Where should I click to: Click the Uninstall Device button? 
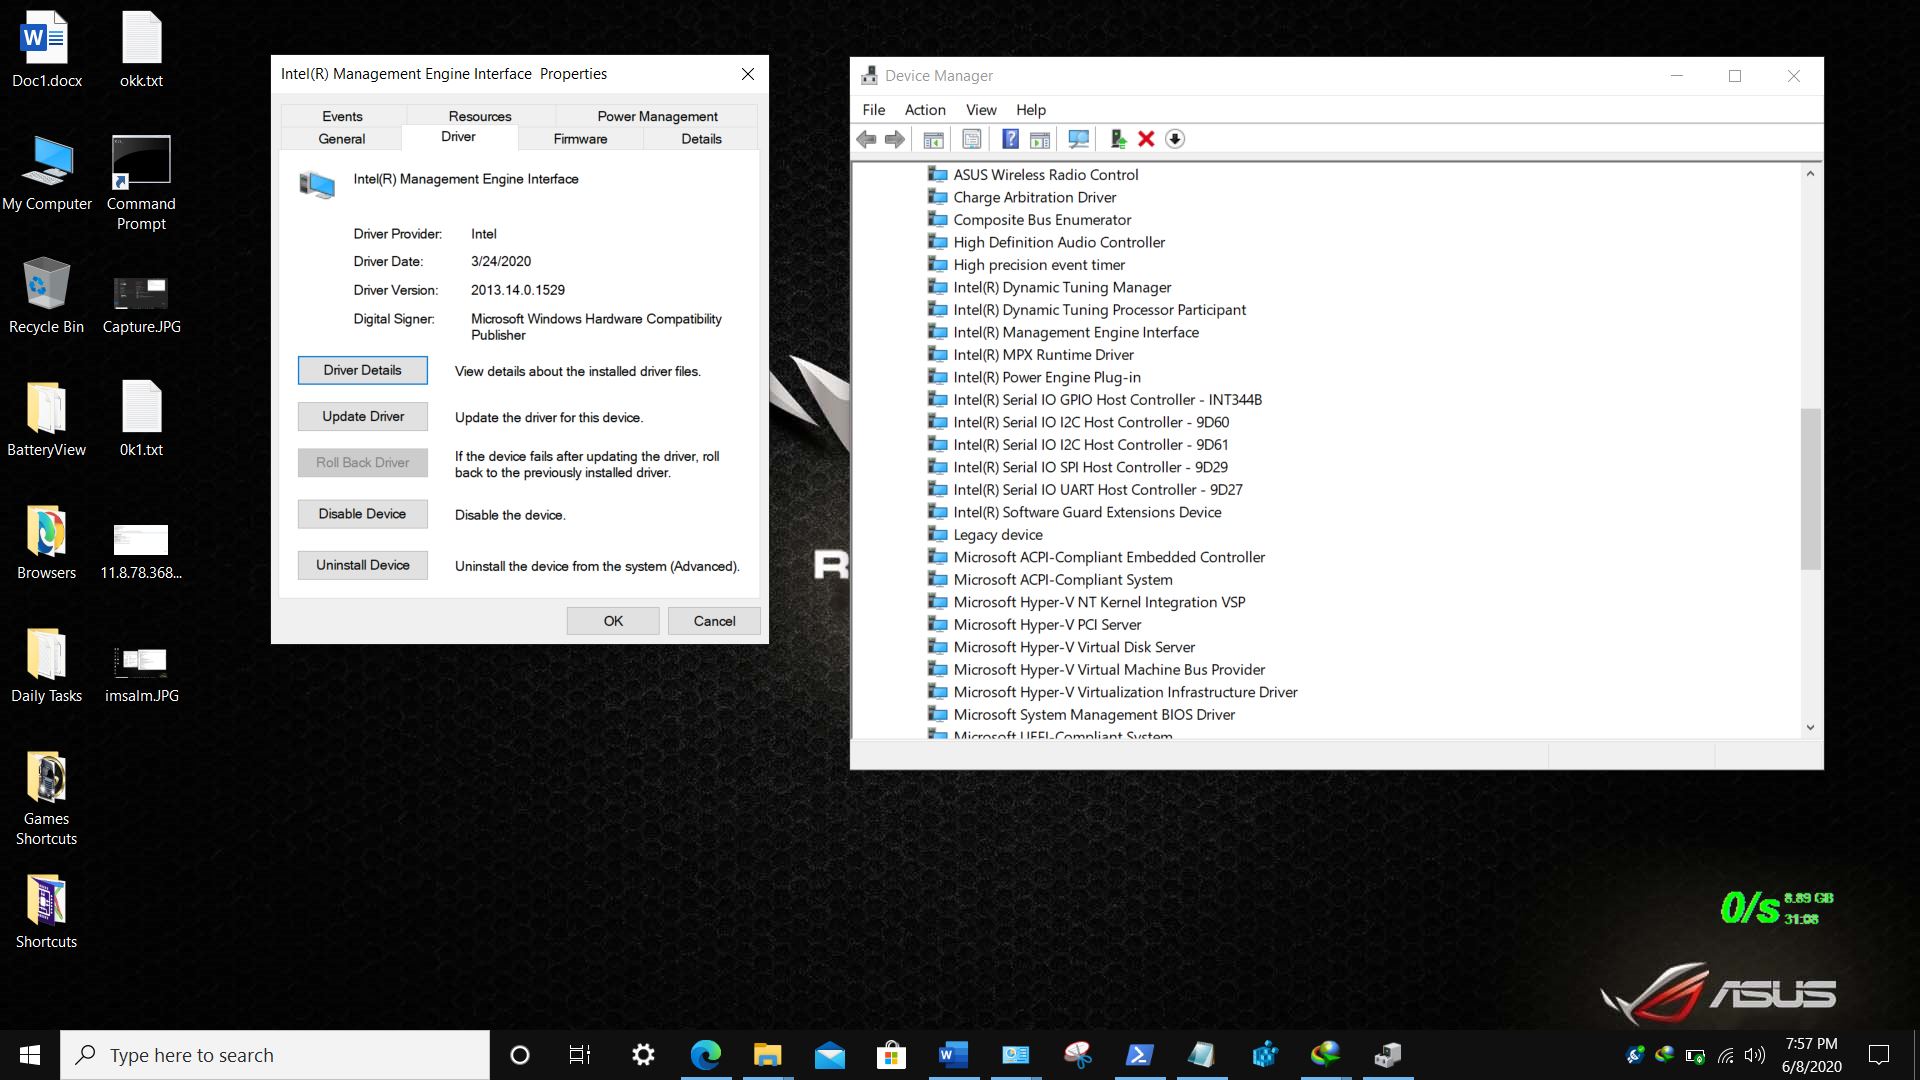(x=363, y=564)
